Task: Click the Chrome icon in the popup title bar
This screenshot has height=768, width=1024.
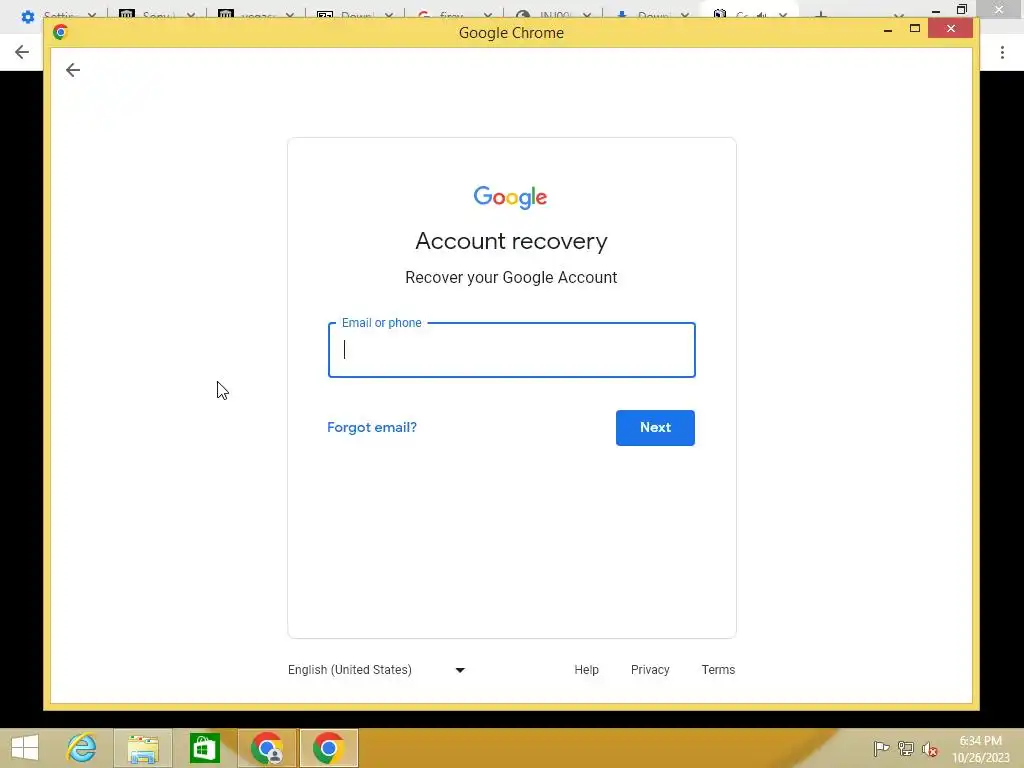Action: tap(60, 32)
